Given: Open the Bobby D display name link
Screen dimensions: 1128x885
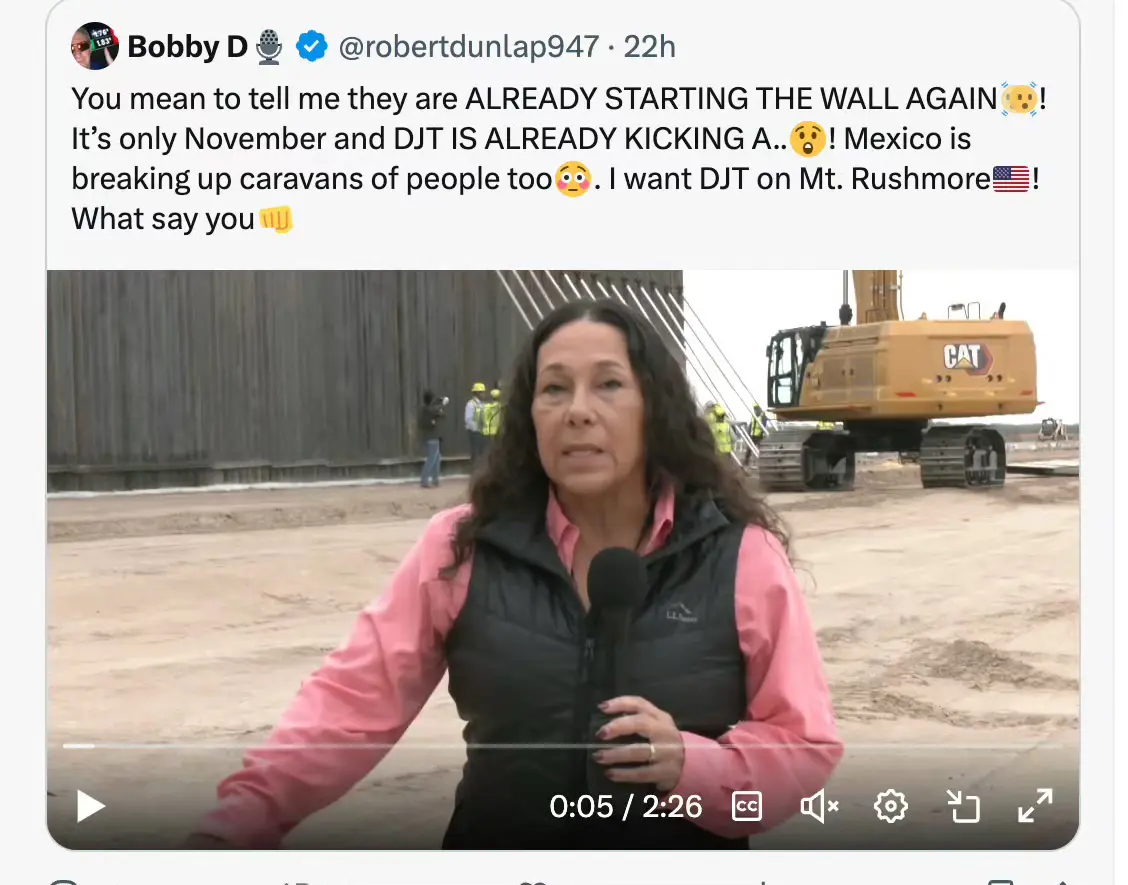Looking at the screenshot, I should 187,47.
